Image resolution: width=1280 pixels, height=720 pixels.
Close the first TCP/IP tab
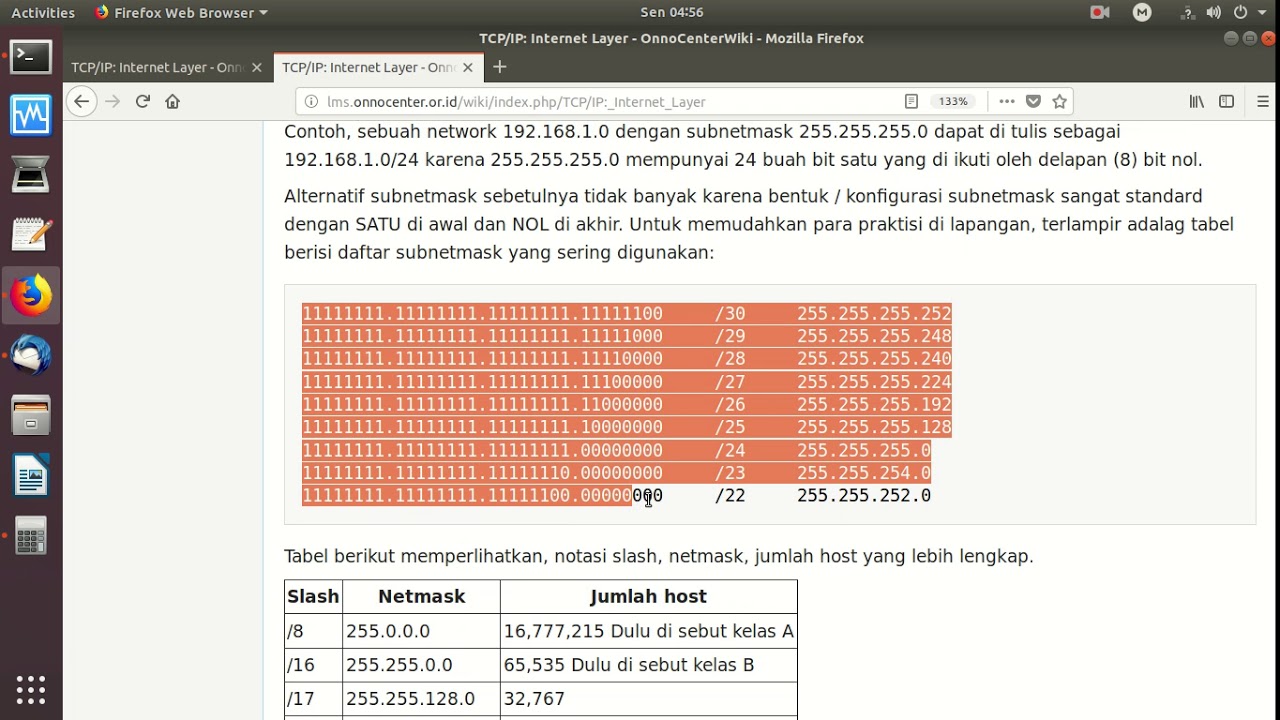pos(257,67)
